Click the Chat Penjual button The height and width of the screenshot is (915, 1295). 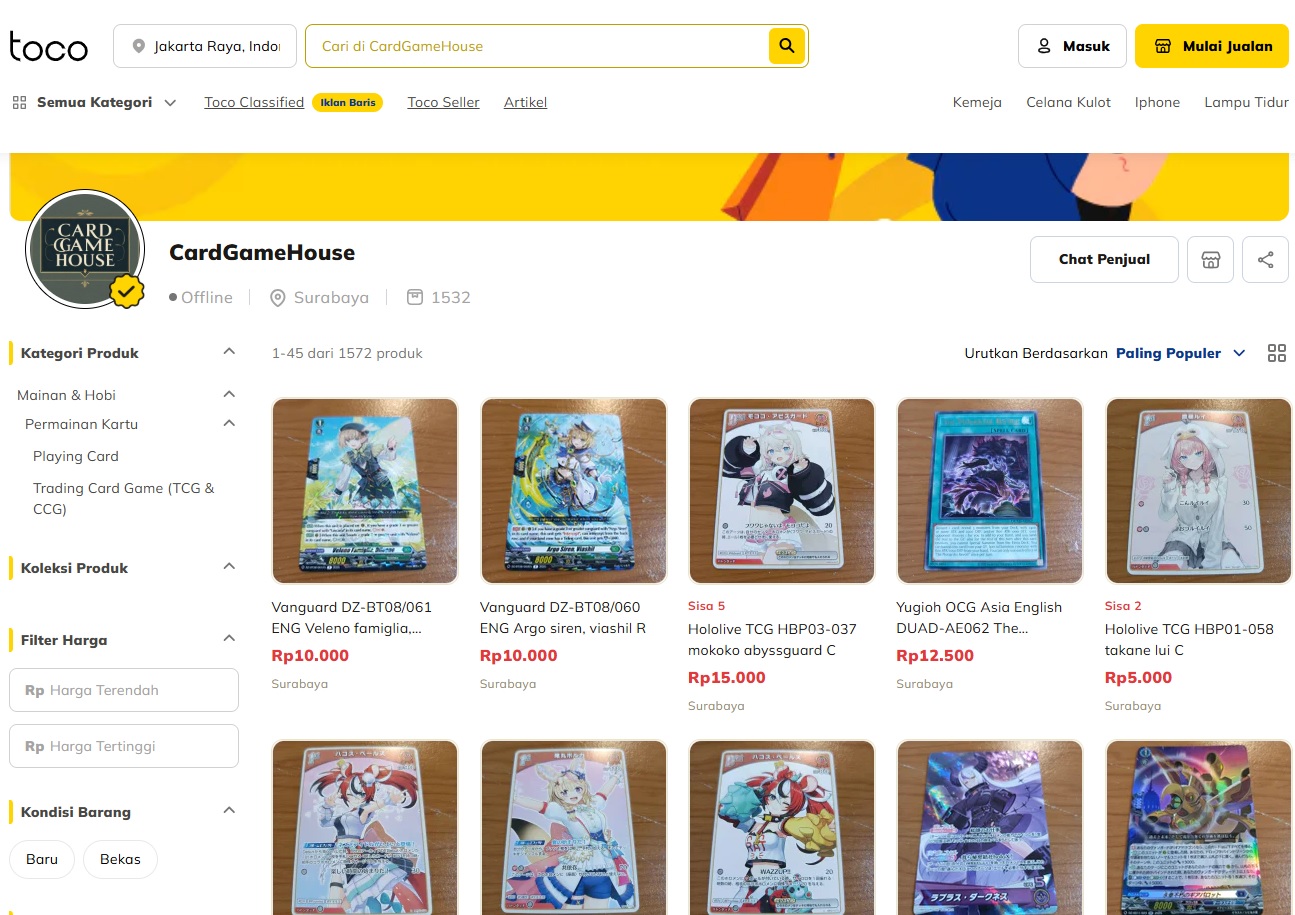(1104, 260)
